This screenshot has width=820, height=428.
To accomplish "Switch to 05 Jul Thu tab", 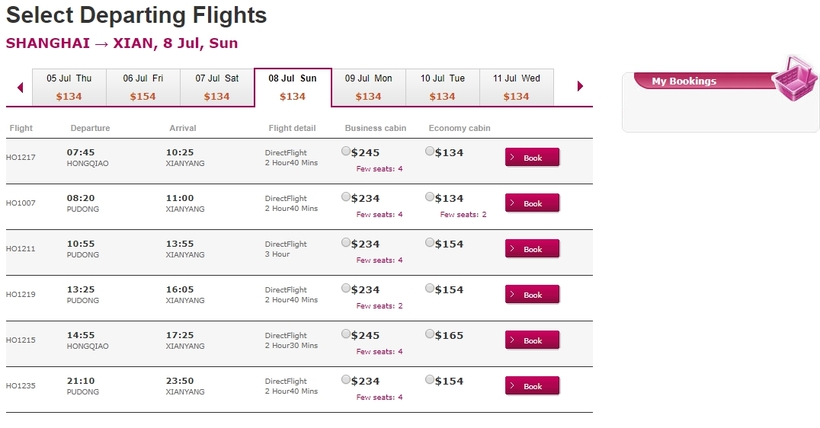I will click(69, 87).
